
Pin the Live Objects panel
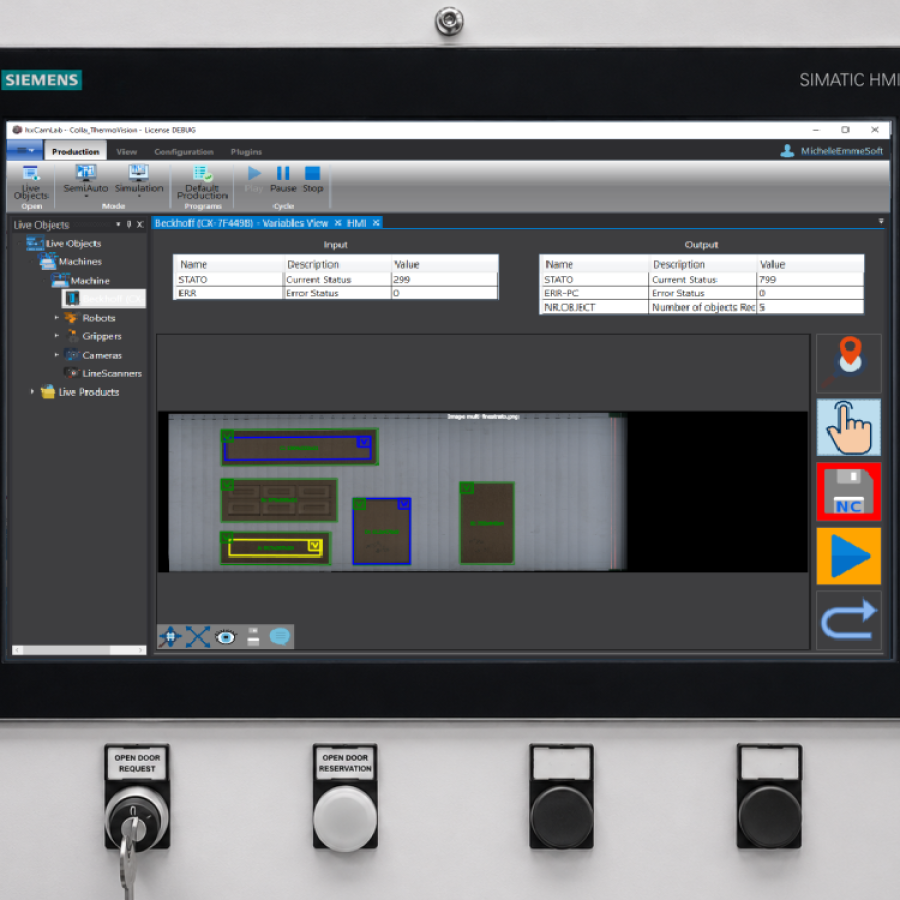[129, 224]
